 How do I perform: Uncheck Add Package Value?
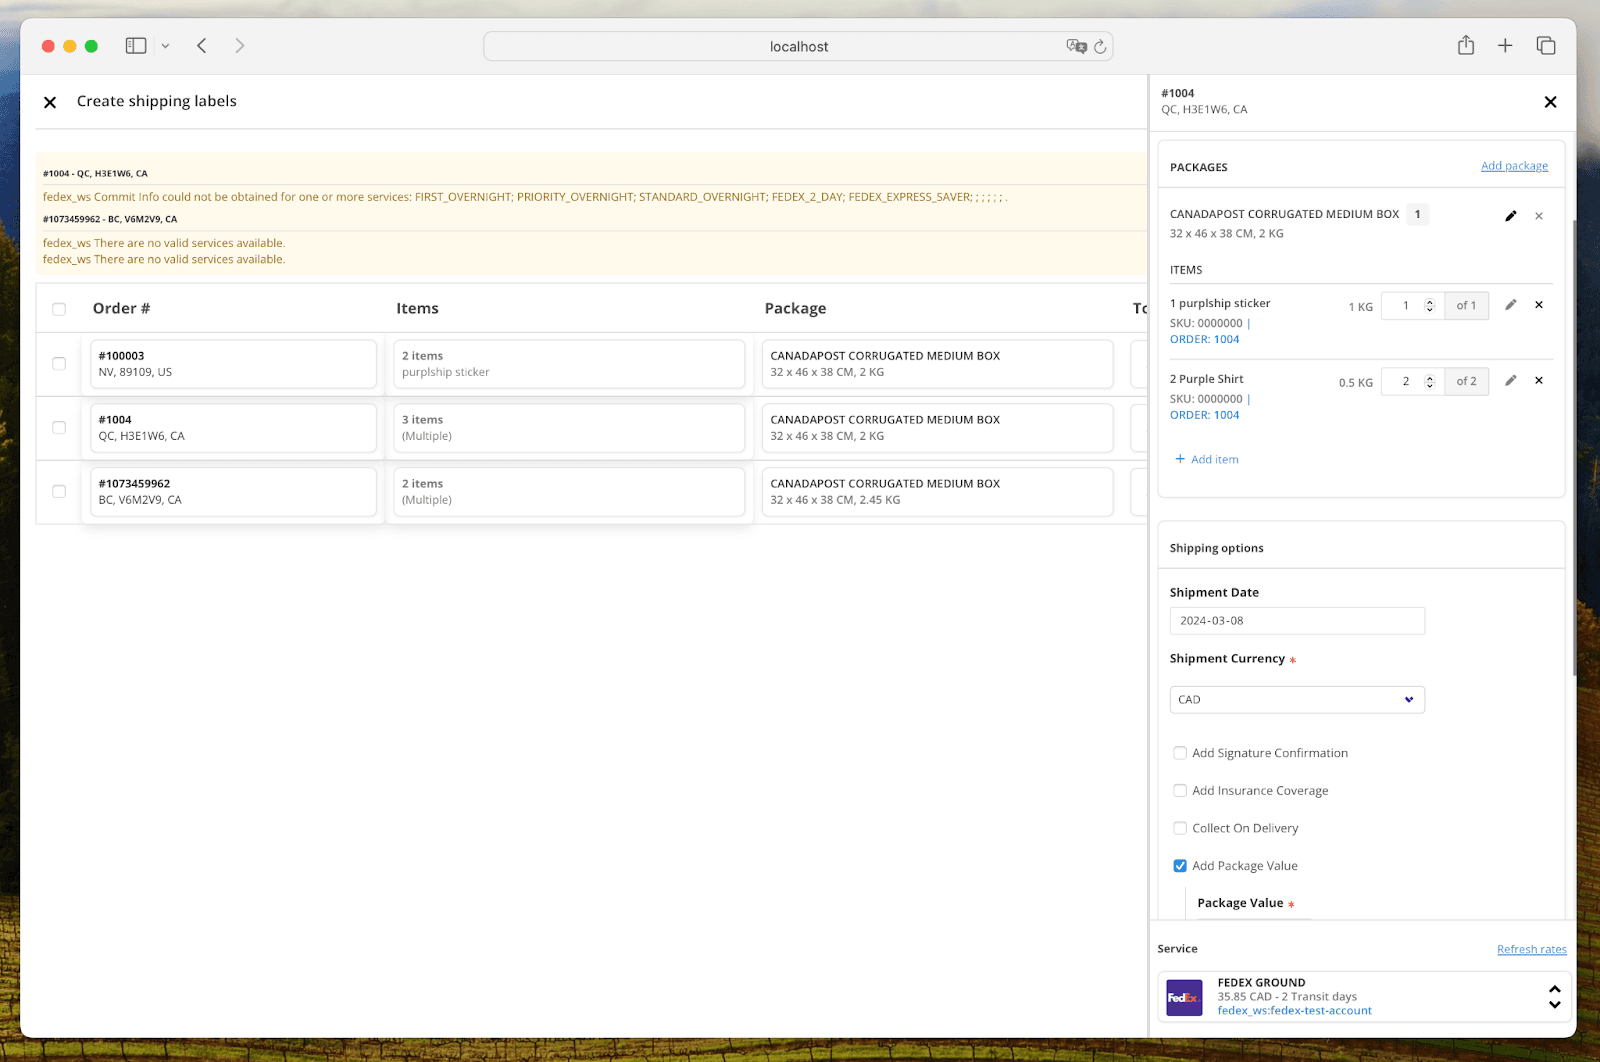(1180, 865)
